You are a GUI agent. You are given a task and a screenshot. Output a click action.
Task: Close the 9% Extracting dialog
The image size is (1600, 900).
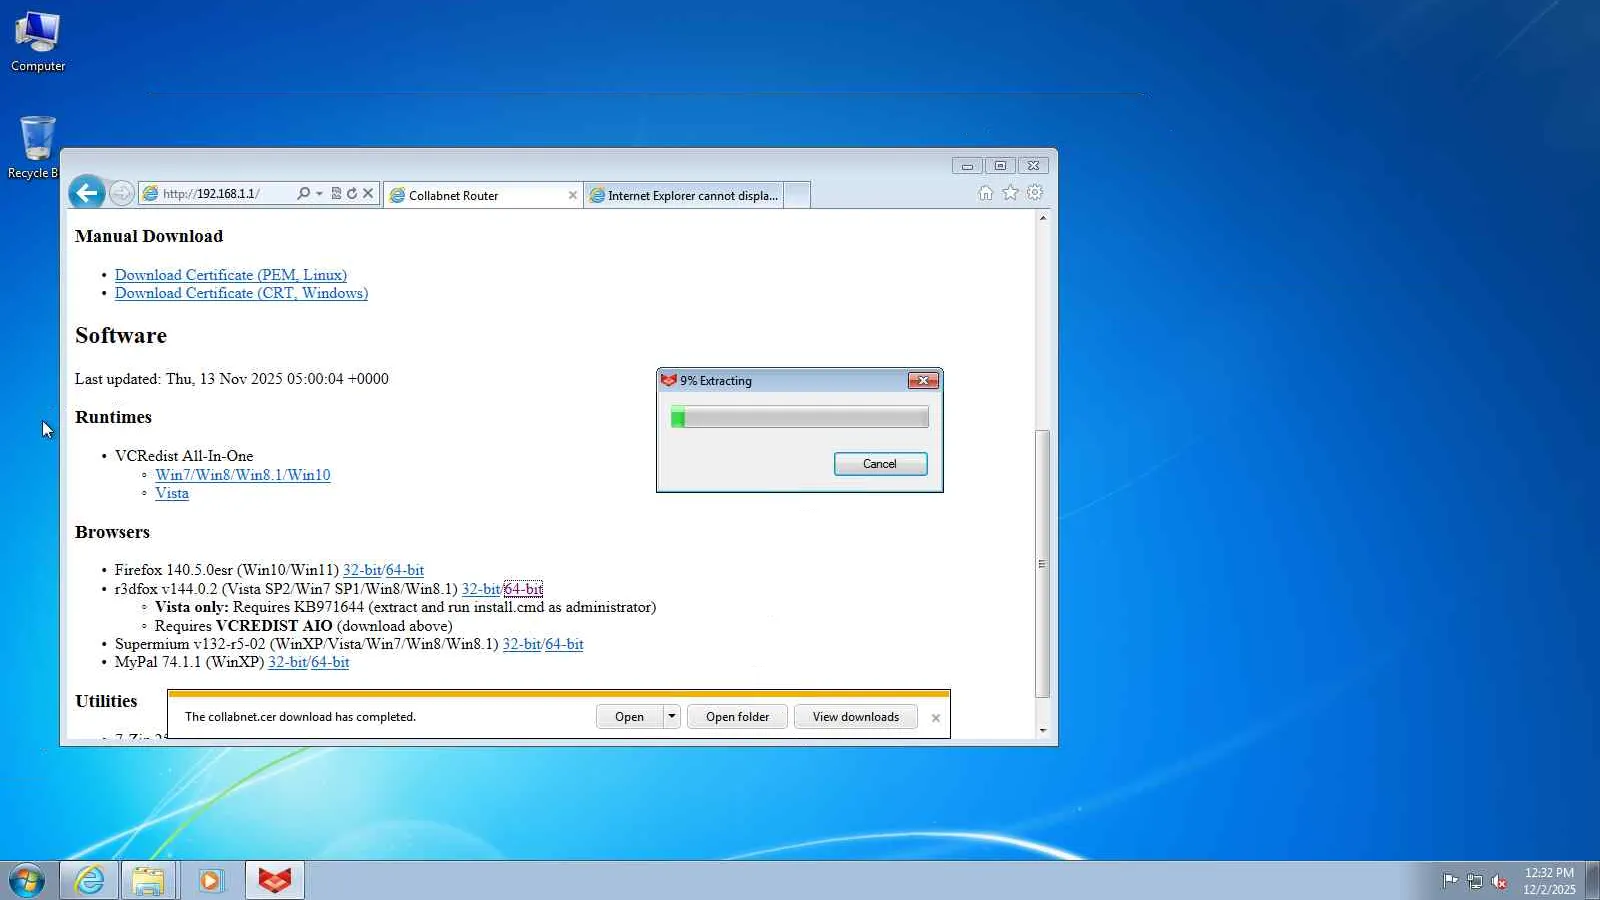tap(923, 380)
